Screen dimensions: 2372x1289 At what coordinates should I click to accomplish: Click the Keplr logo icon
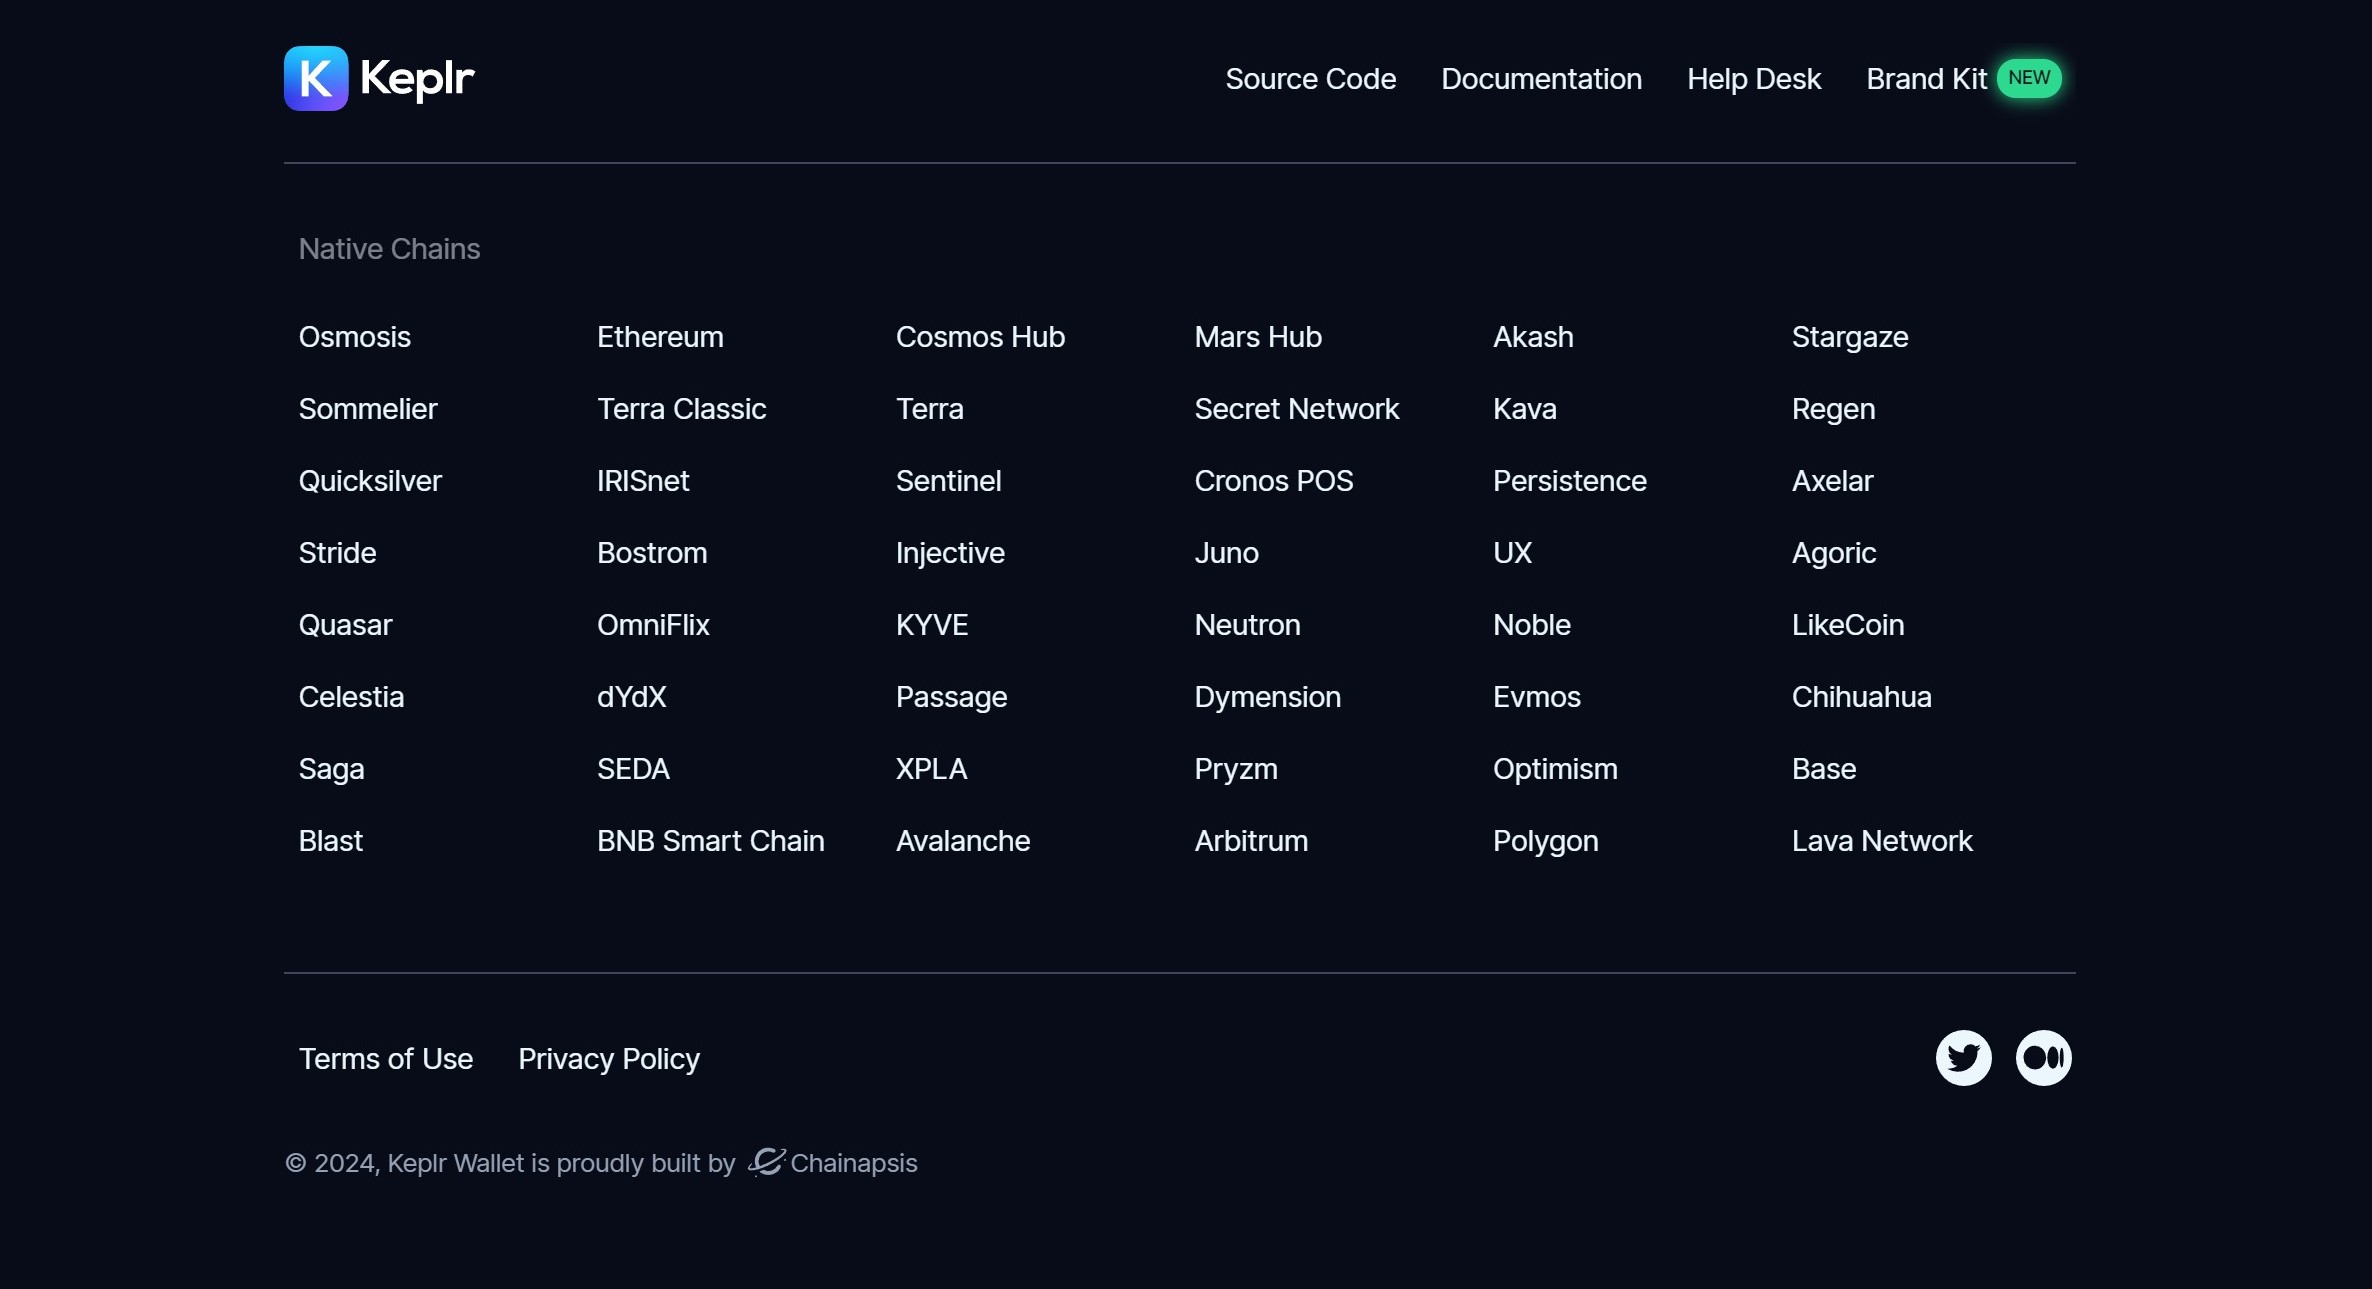pyautogui.click(x=316, y=78)
